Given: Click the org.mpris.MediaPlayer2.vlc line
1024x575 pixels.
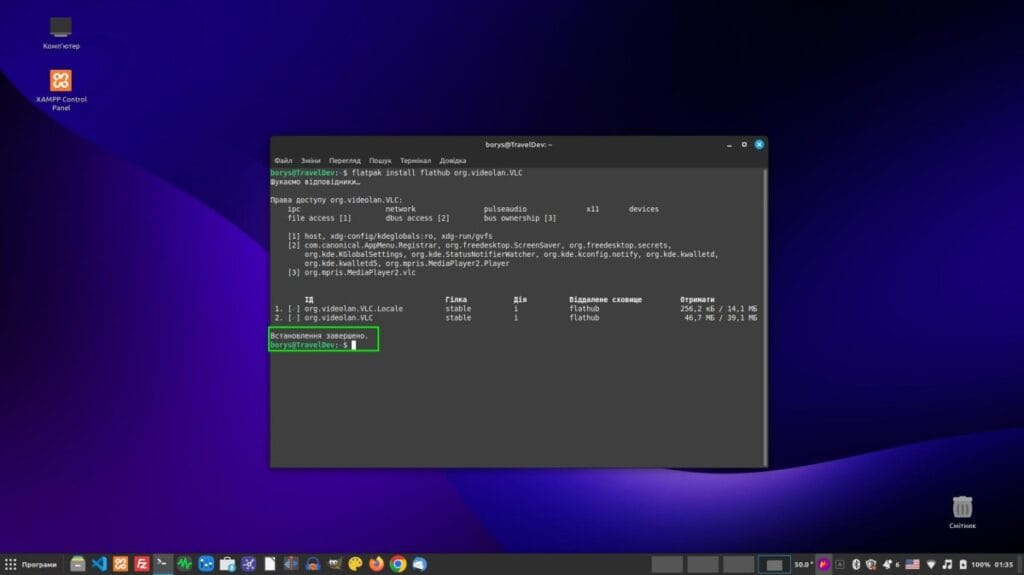Looking at the screenshot, I should tap(360, 272).
